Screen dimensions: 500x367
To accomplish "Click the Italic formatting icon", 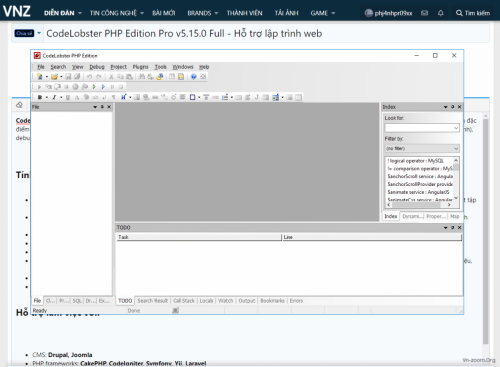I will point(54,97).
